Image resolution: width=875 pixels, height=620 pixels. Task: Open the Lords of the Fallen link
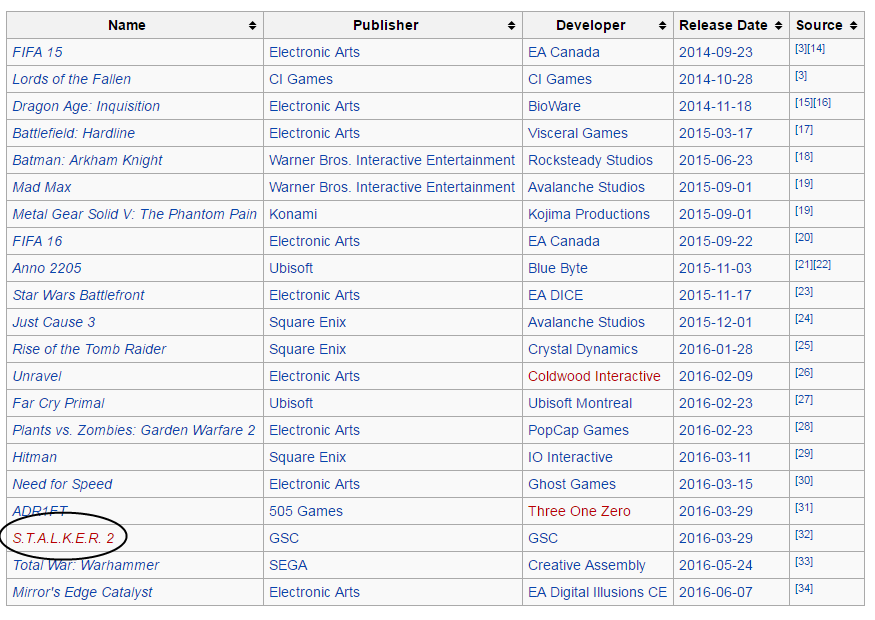[71, 79]
